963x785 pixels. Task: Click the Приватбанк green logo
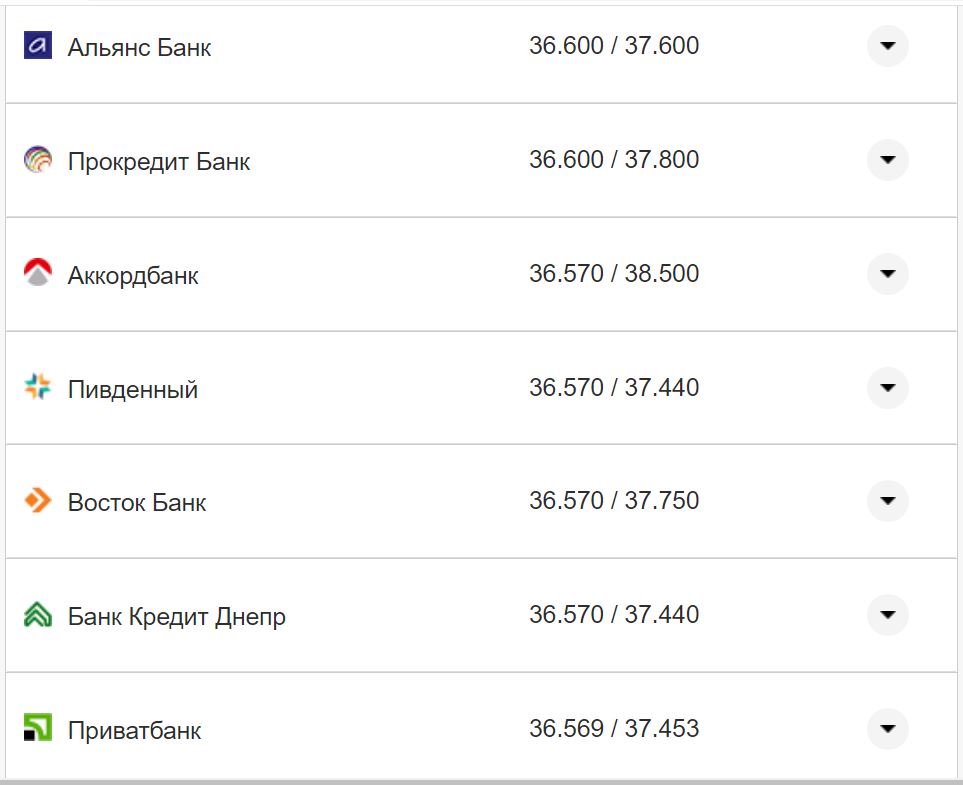click(x=38, y=730)
